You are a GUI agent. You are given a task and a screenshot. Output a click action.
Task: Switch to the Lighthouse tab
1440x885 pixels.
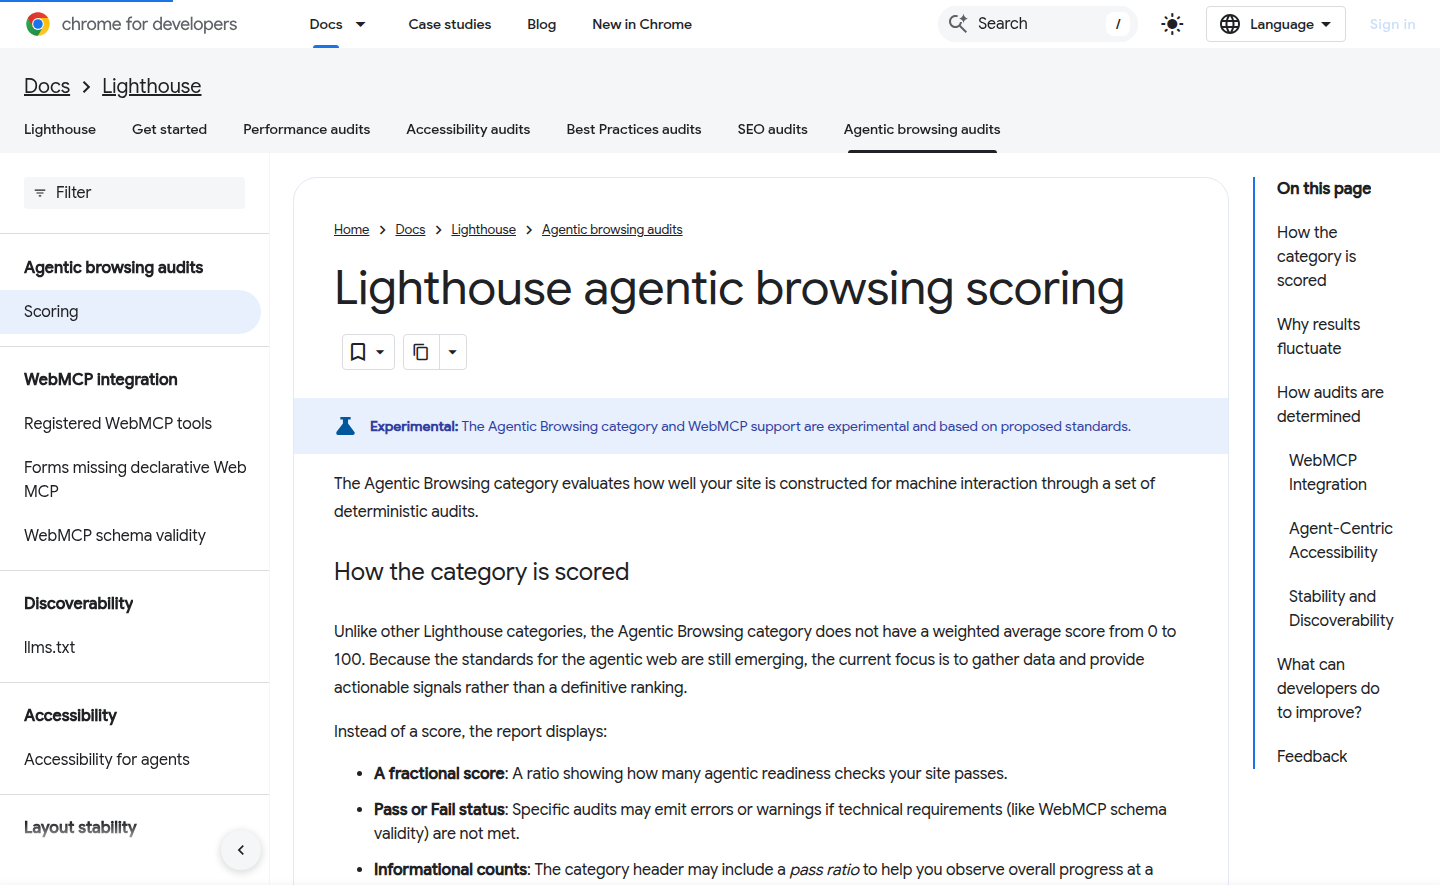(x=60, y=129)
